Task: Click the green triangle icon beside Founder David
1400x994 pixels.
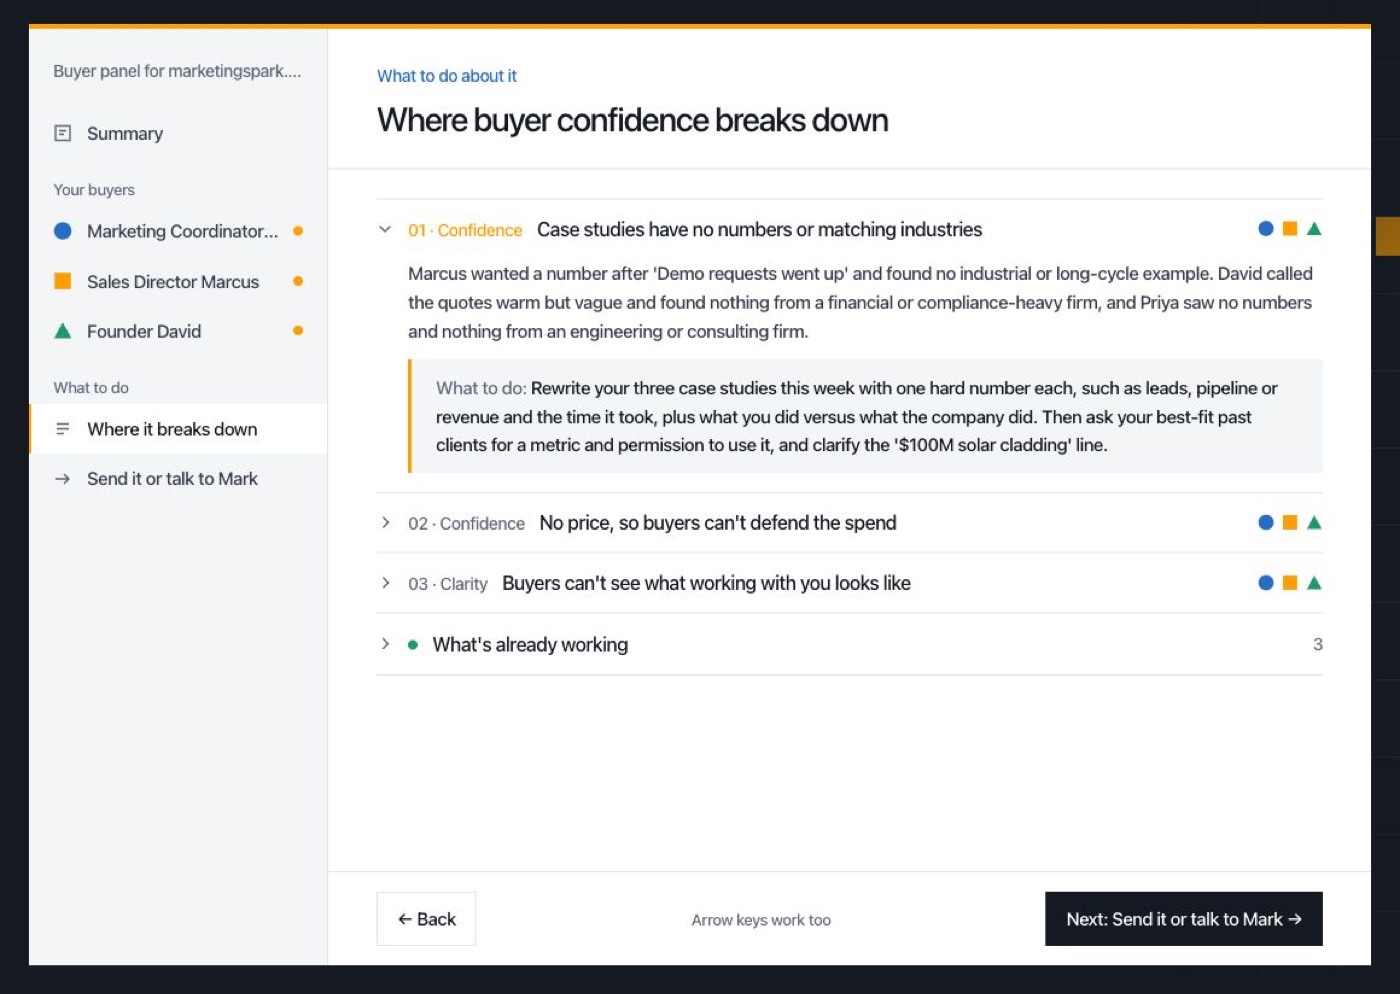Action: click(x=62, y=331)
